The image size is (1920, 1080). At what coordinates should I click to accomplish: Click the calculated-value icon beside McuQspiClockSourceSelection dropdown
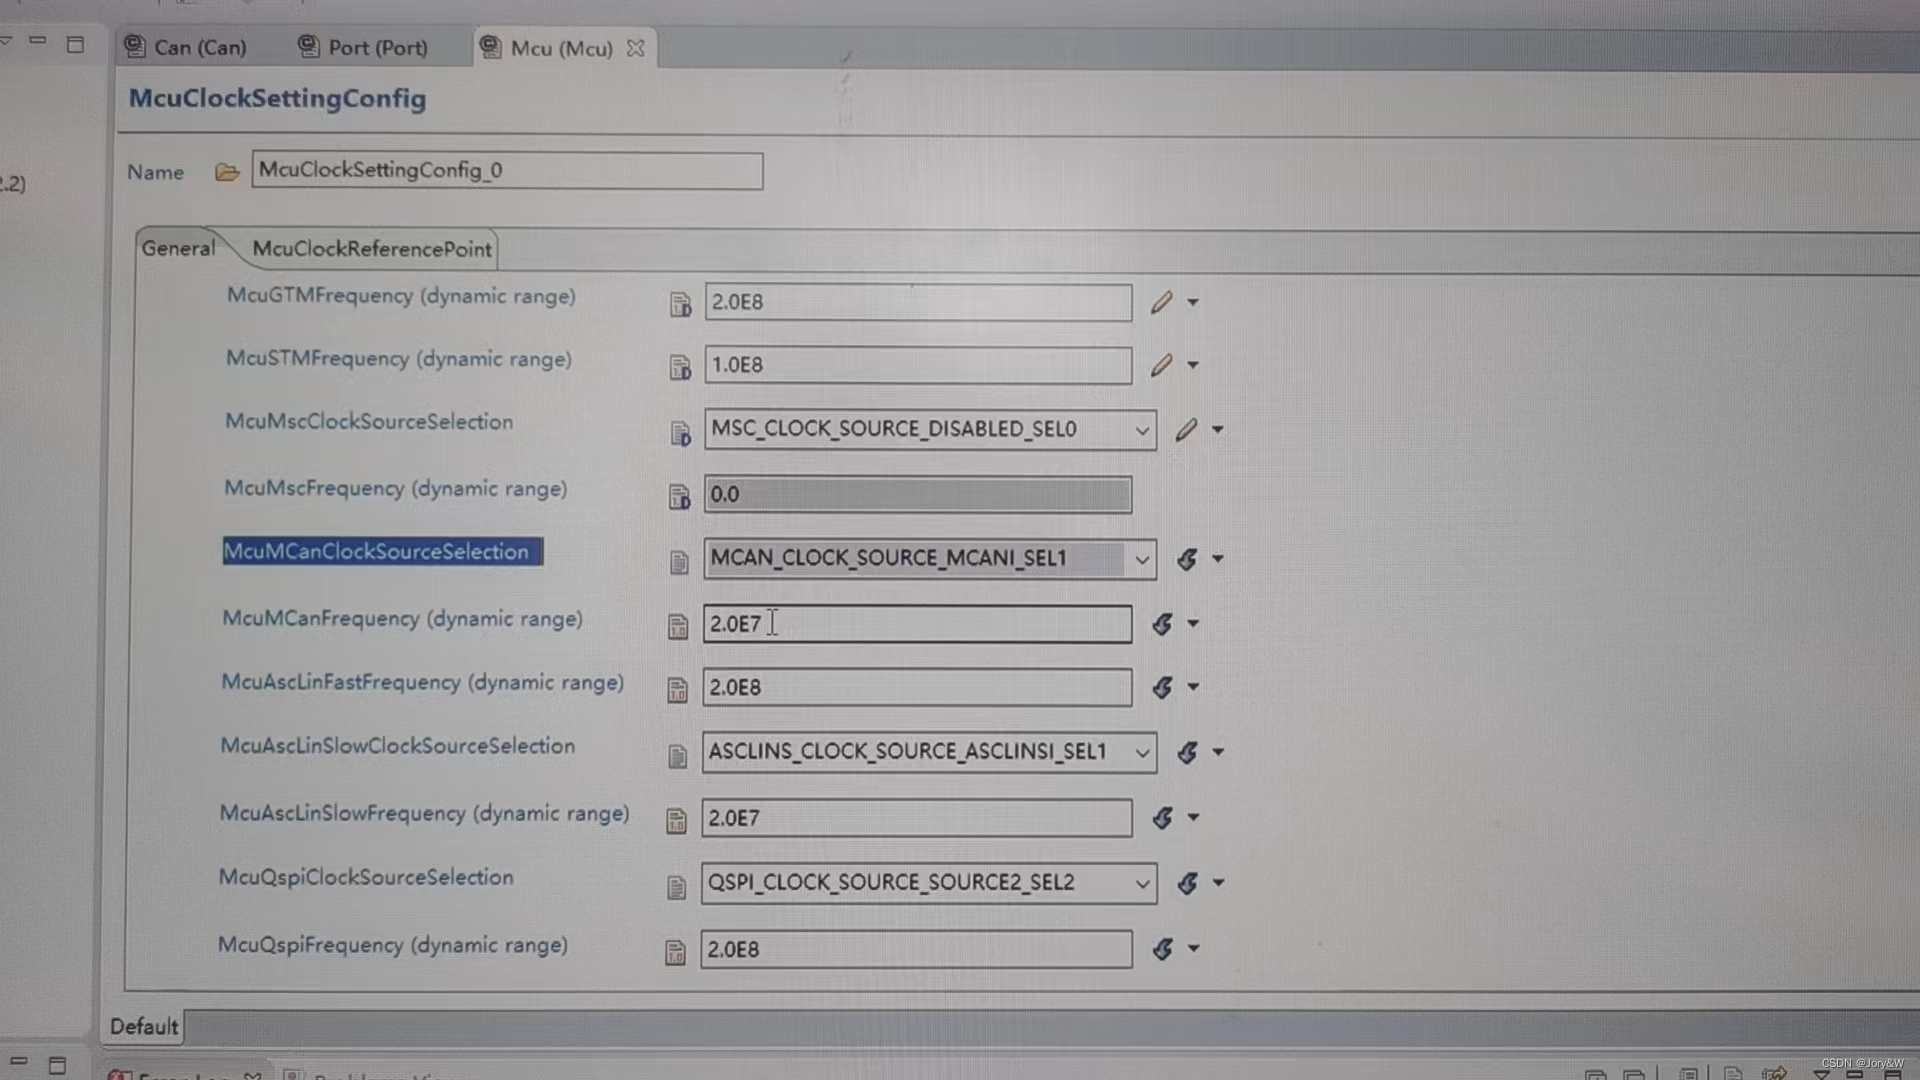click(1187, 883)
